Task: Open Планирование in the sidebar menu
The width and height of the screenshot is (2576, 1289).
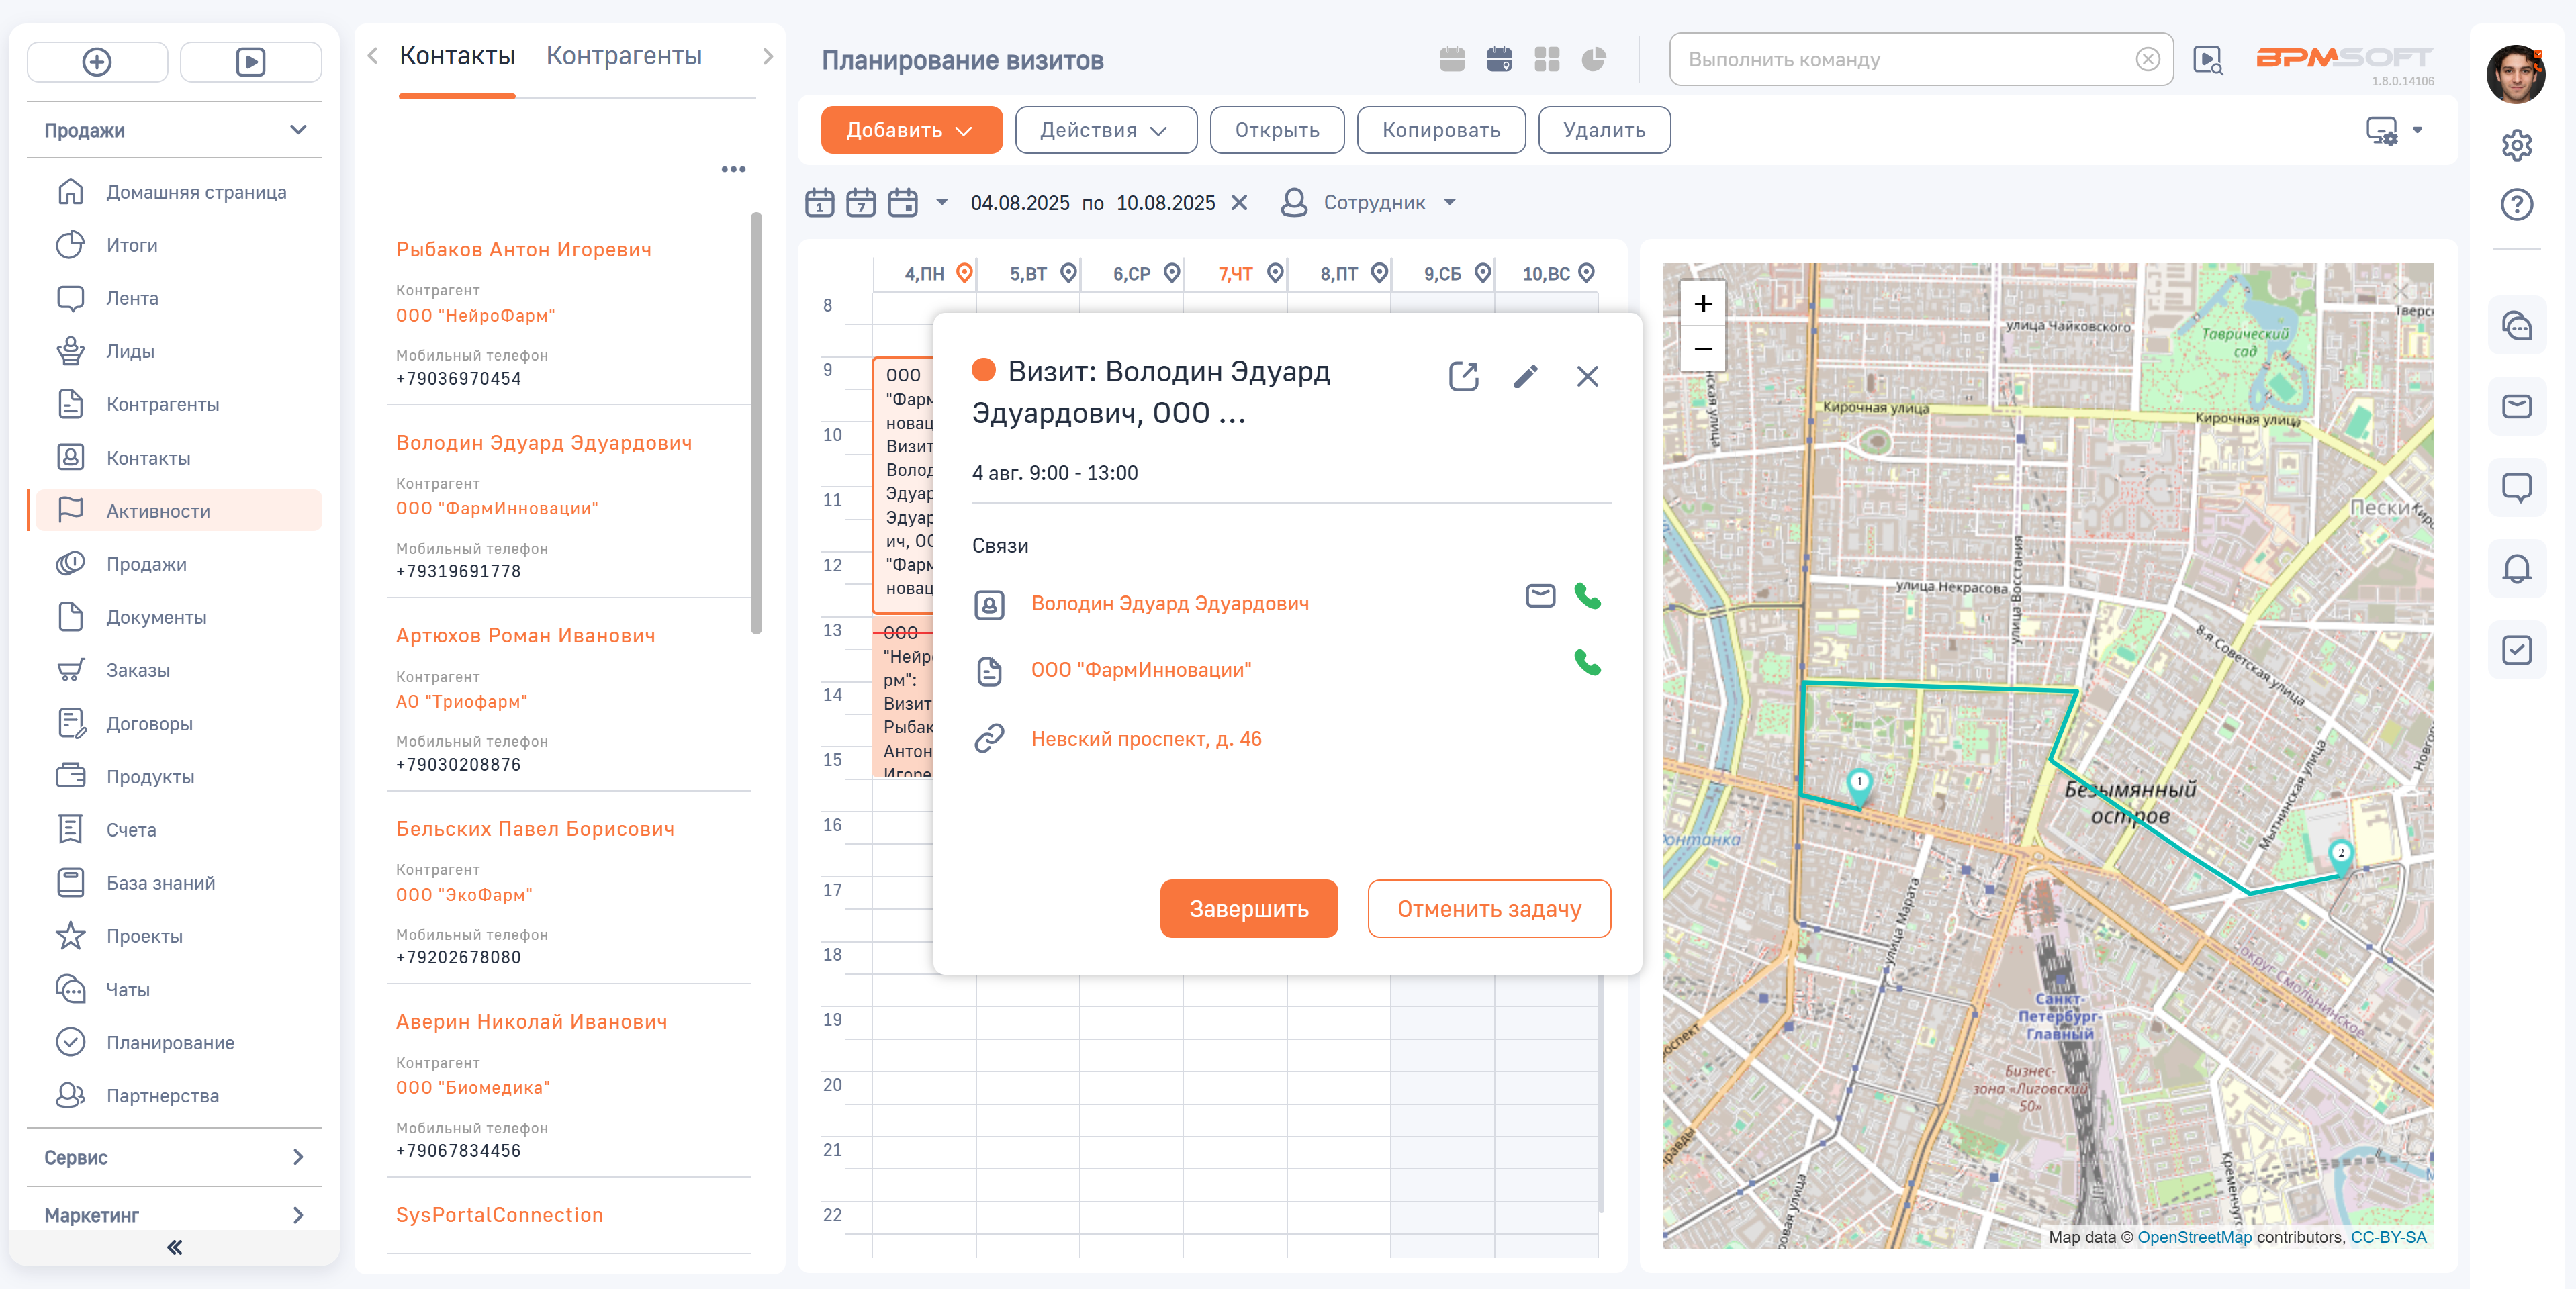Action: click(x=170, y=1042)
